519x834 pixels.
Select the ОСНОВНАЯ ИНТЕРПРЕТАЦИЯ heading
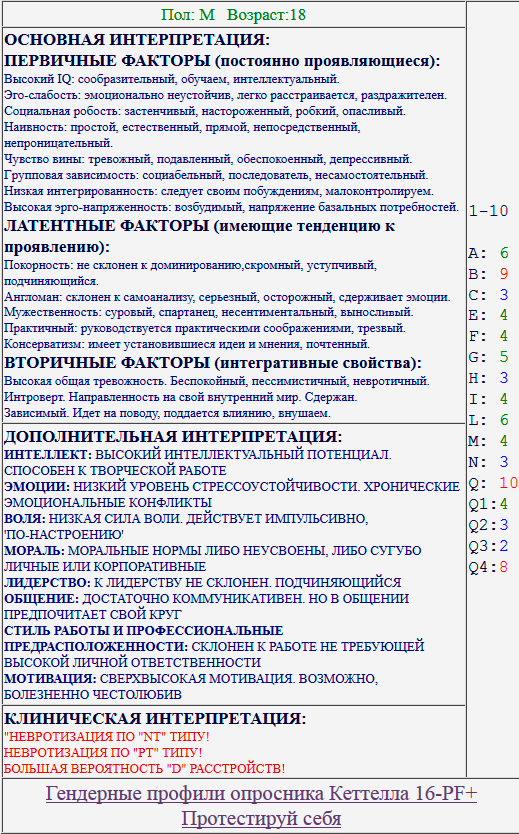137,40
